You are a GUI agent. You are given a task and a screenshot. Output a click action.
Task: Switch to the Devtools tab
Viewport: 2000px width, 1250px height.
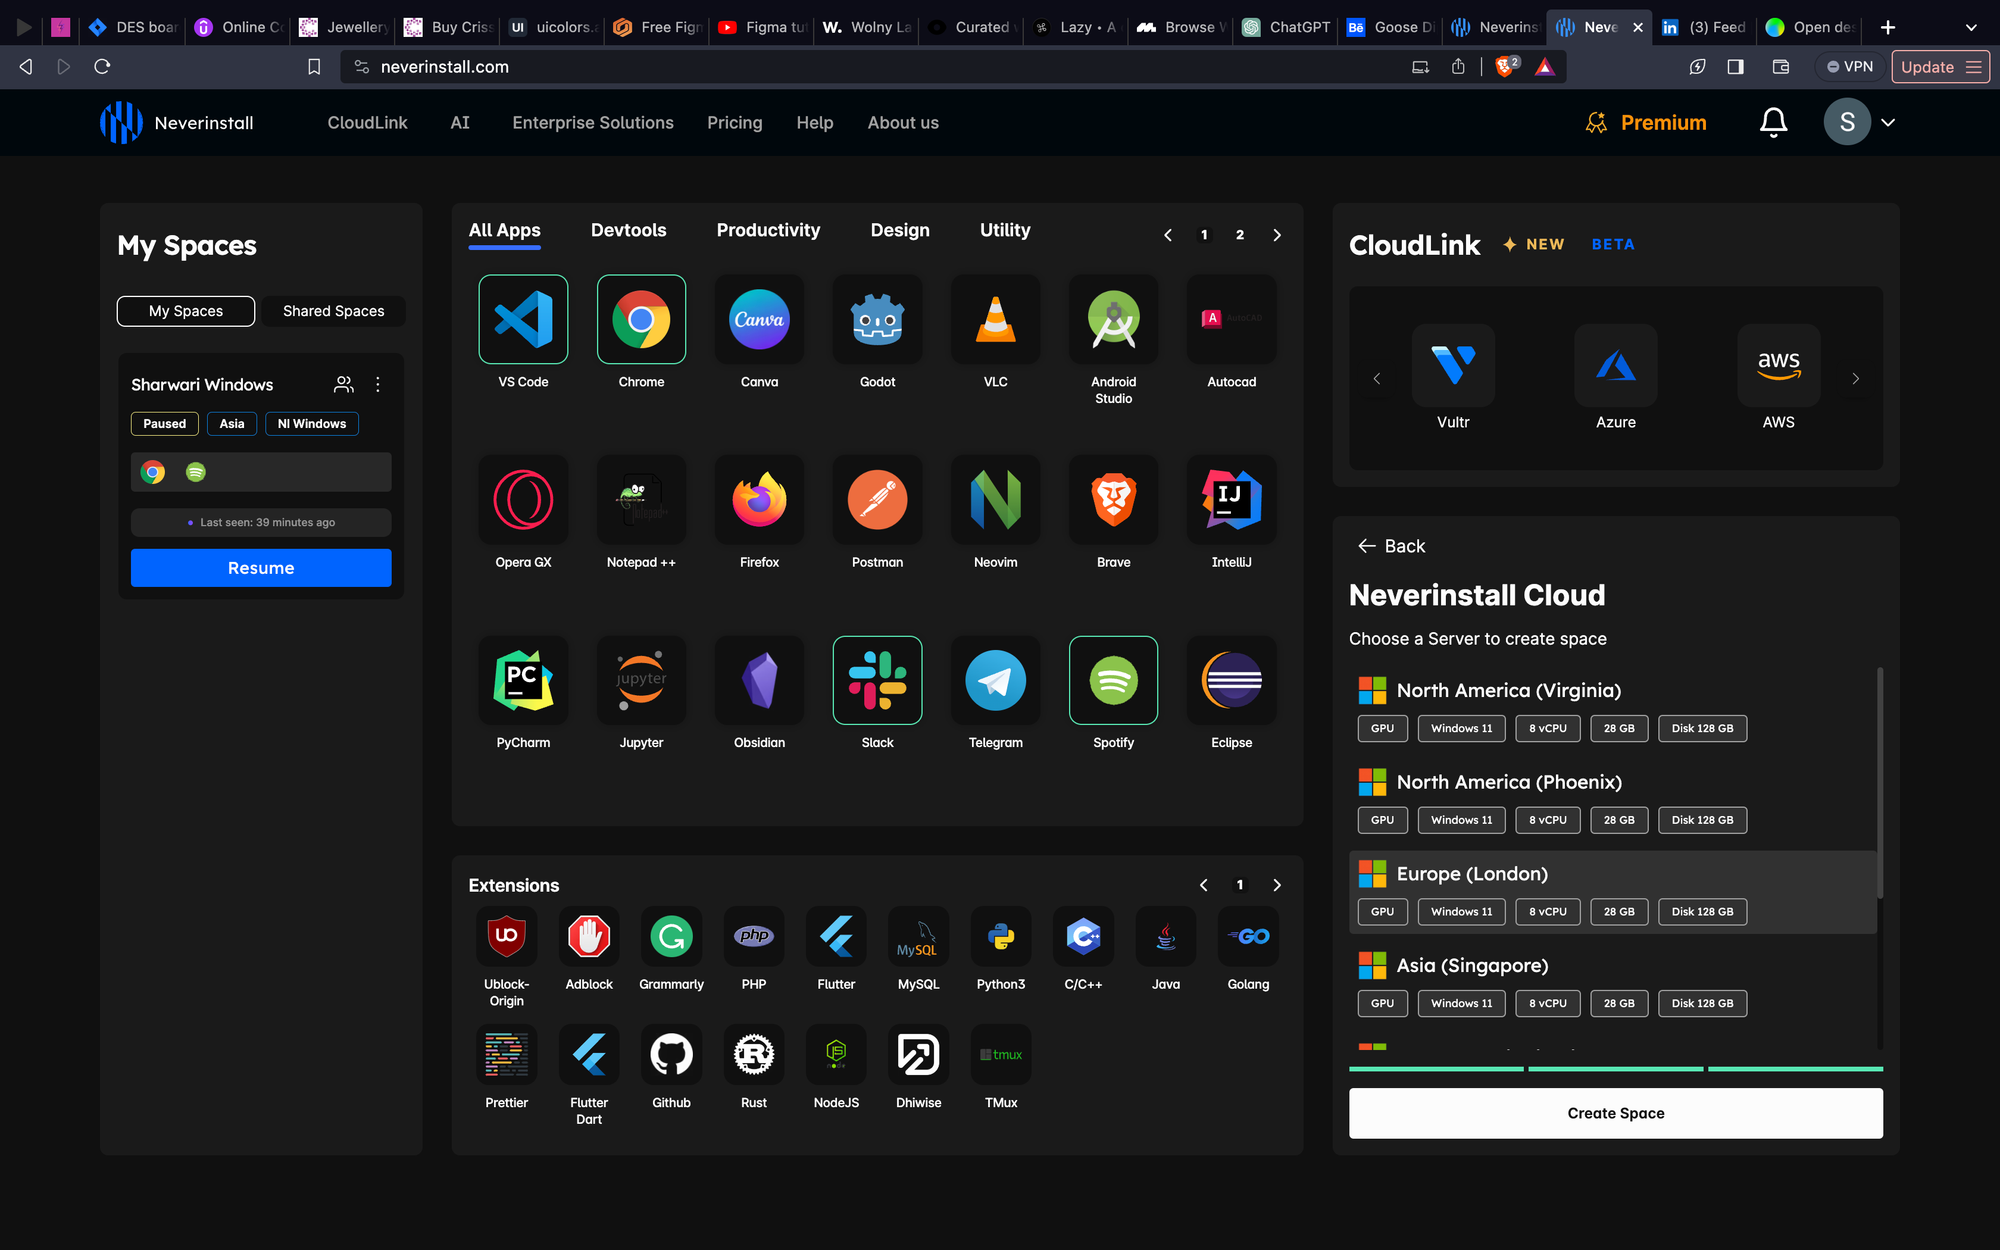pos(628,230)
